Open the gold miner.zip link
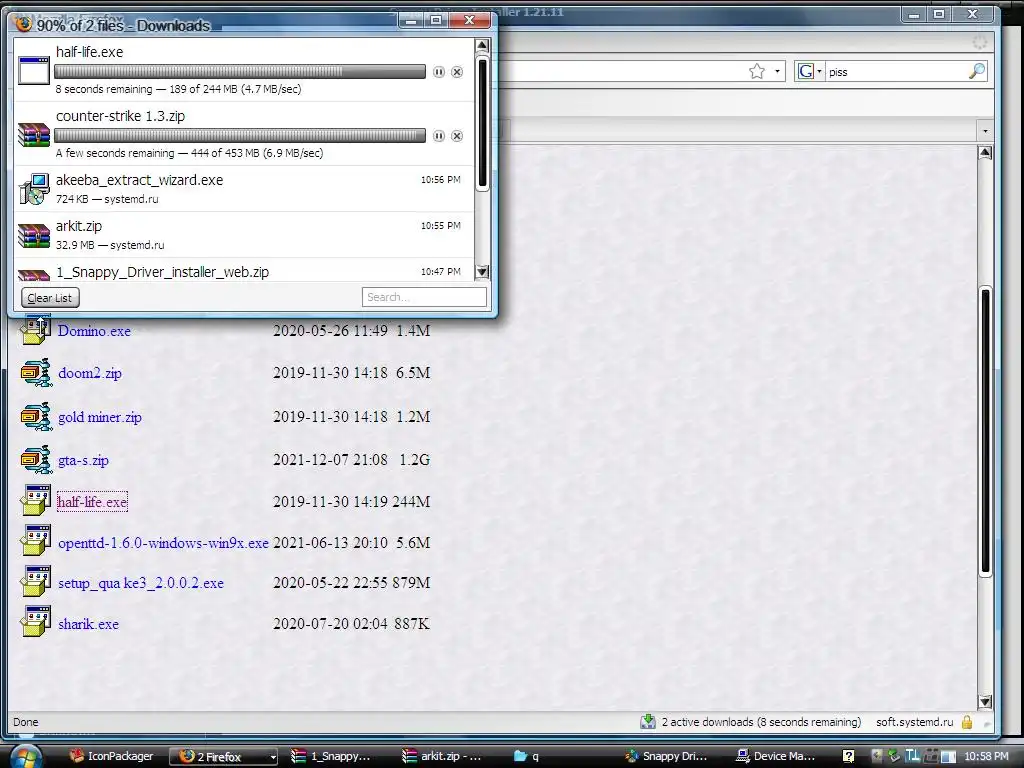The height and width of the screenshot is (768, 1024). click(x=99, y=417)
